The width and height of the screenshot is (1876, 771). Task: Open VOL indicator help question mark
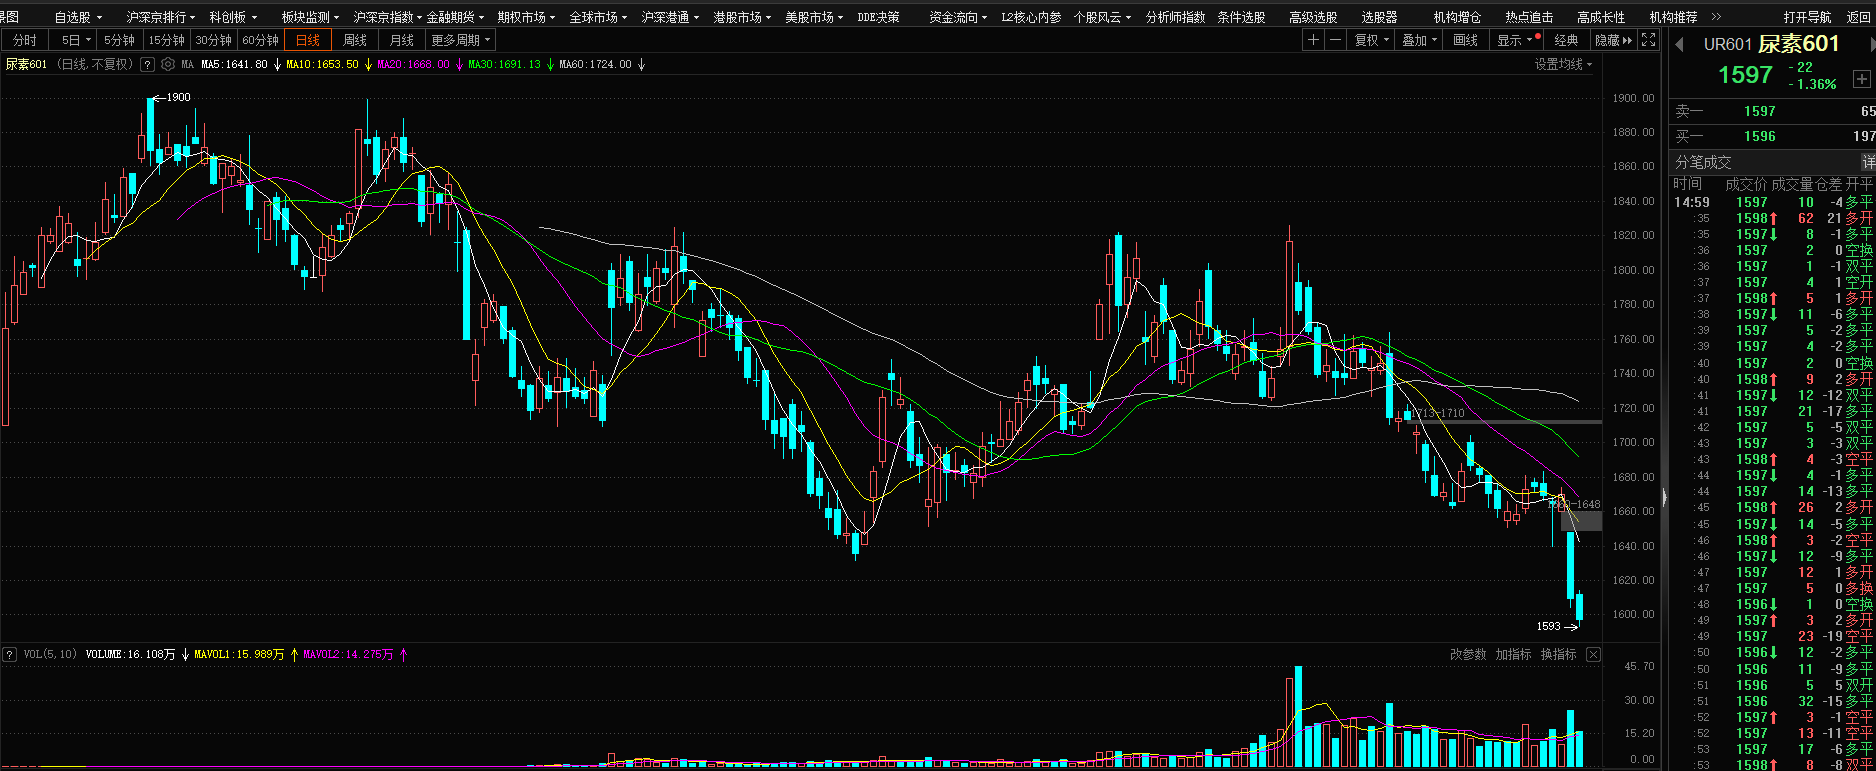click(x=10, y=654)
